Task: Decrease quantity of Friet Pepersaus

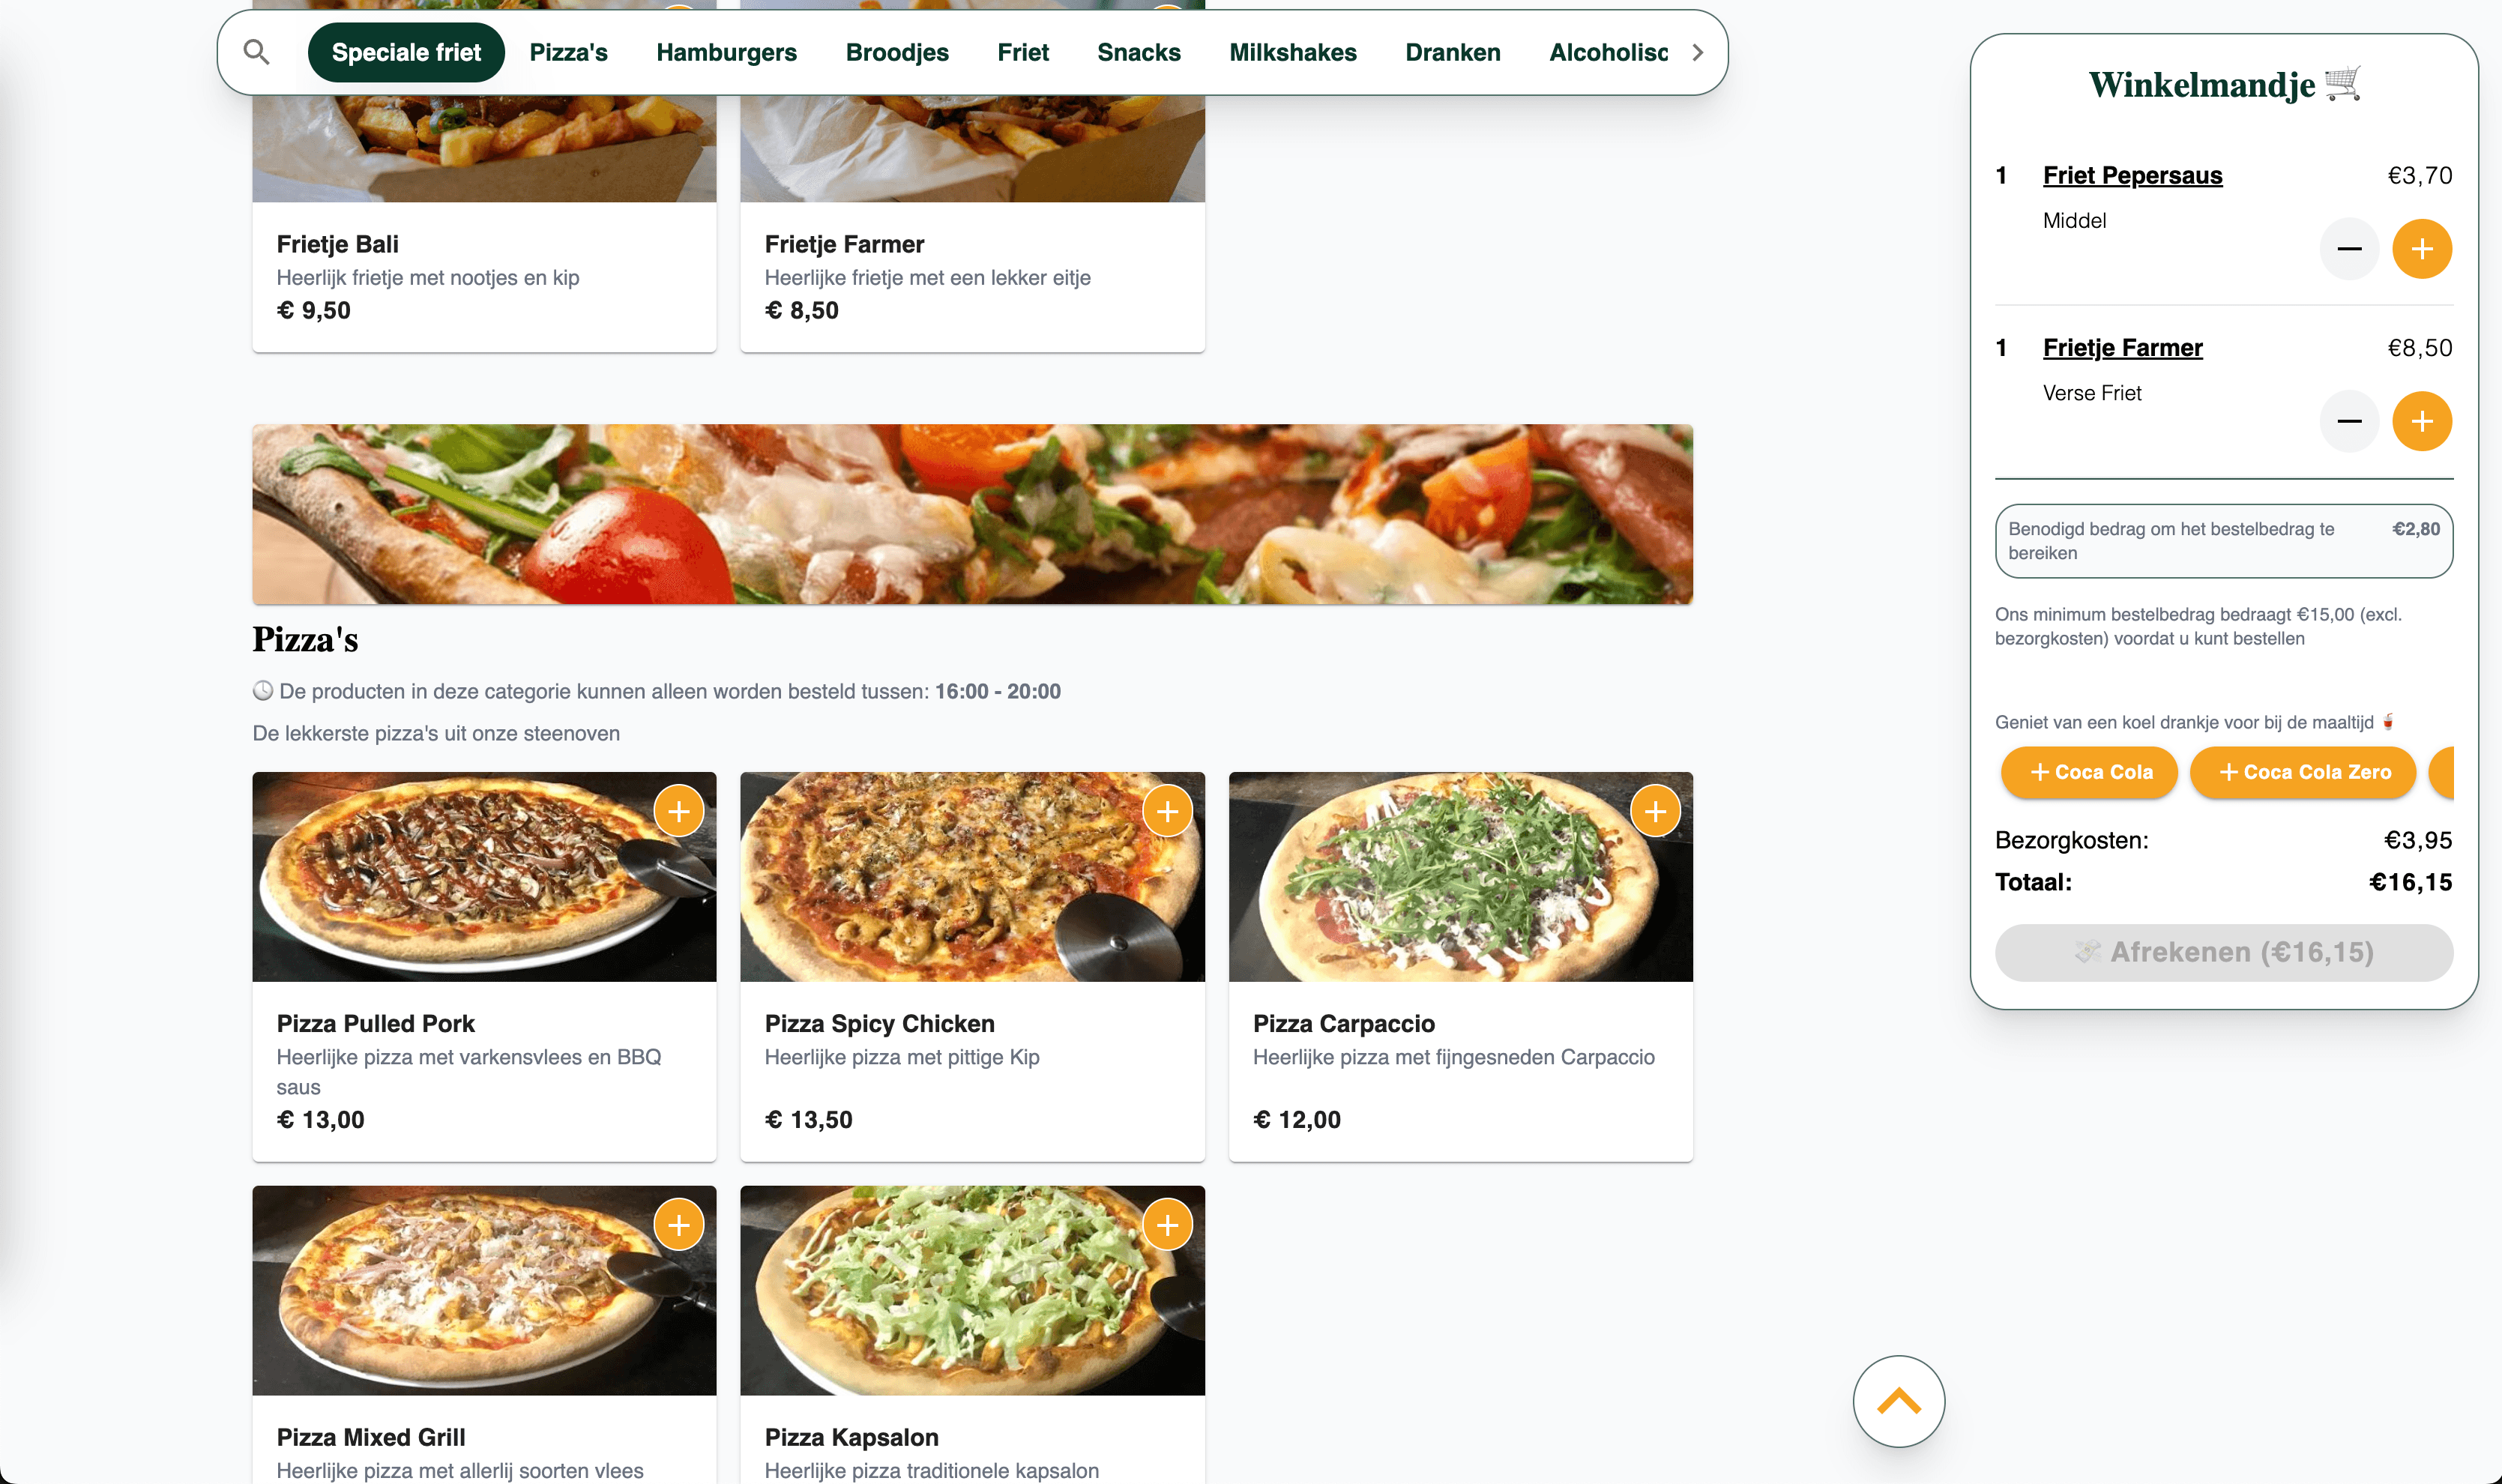Action: (x=2350, y=248)
